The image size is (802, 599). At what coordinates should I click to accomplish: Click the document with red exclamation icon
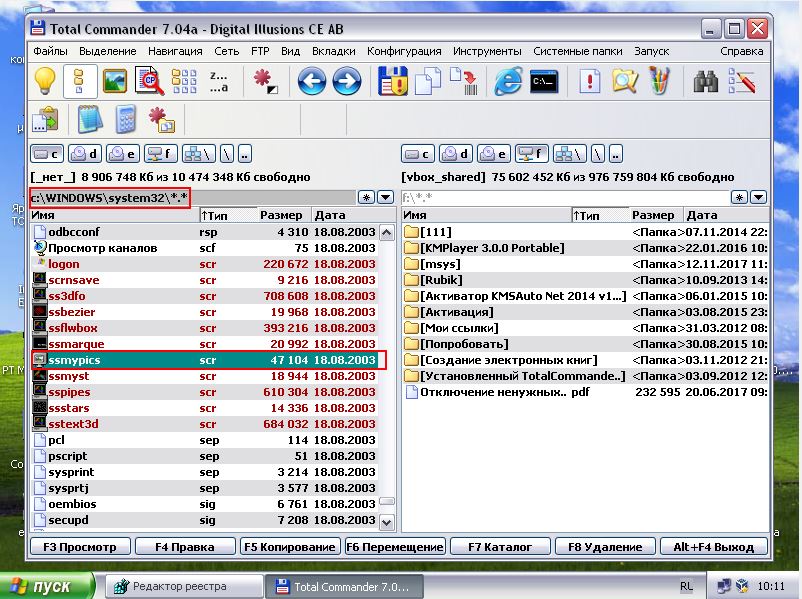click(589, 81)
